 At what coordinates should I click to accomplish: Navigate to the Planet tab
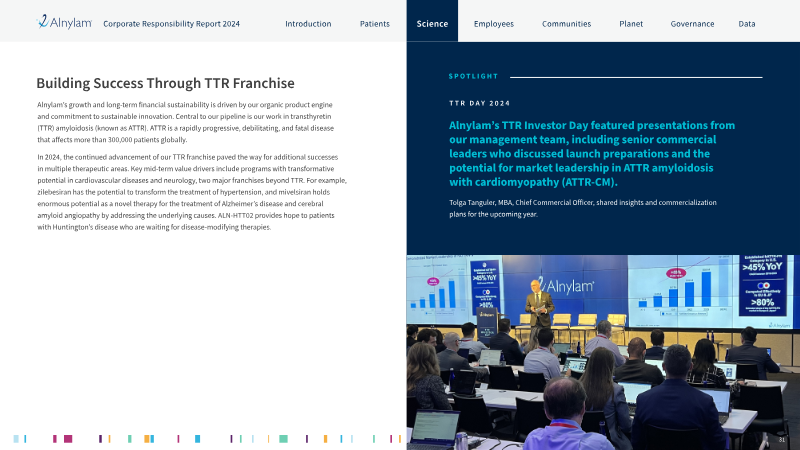tap(631, 23)
